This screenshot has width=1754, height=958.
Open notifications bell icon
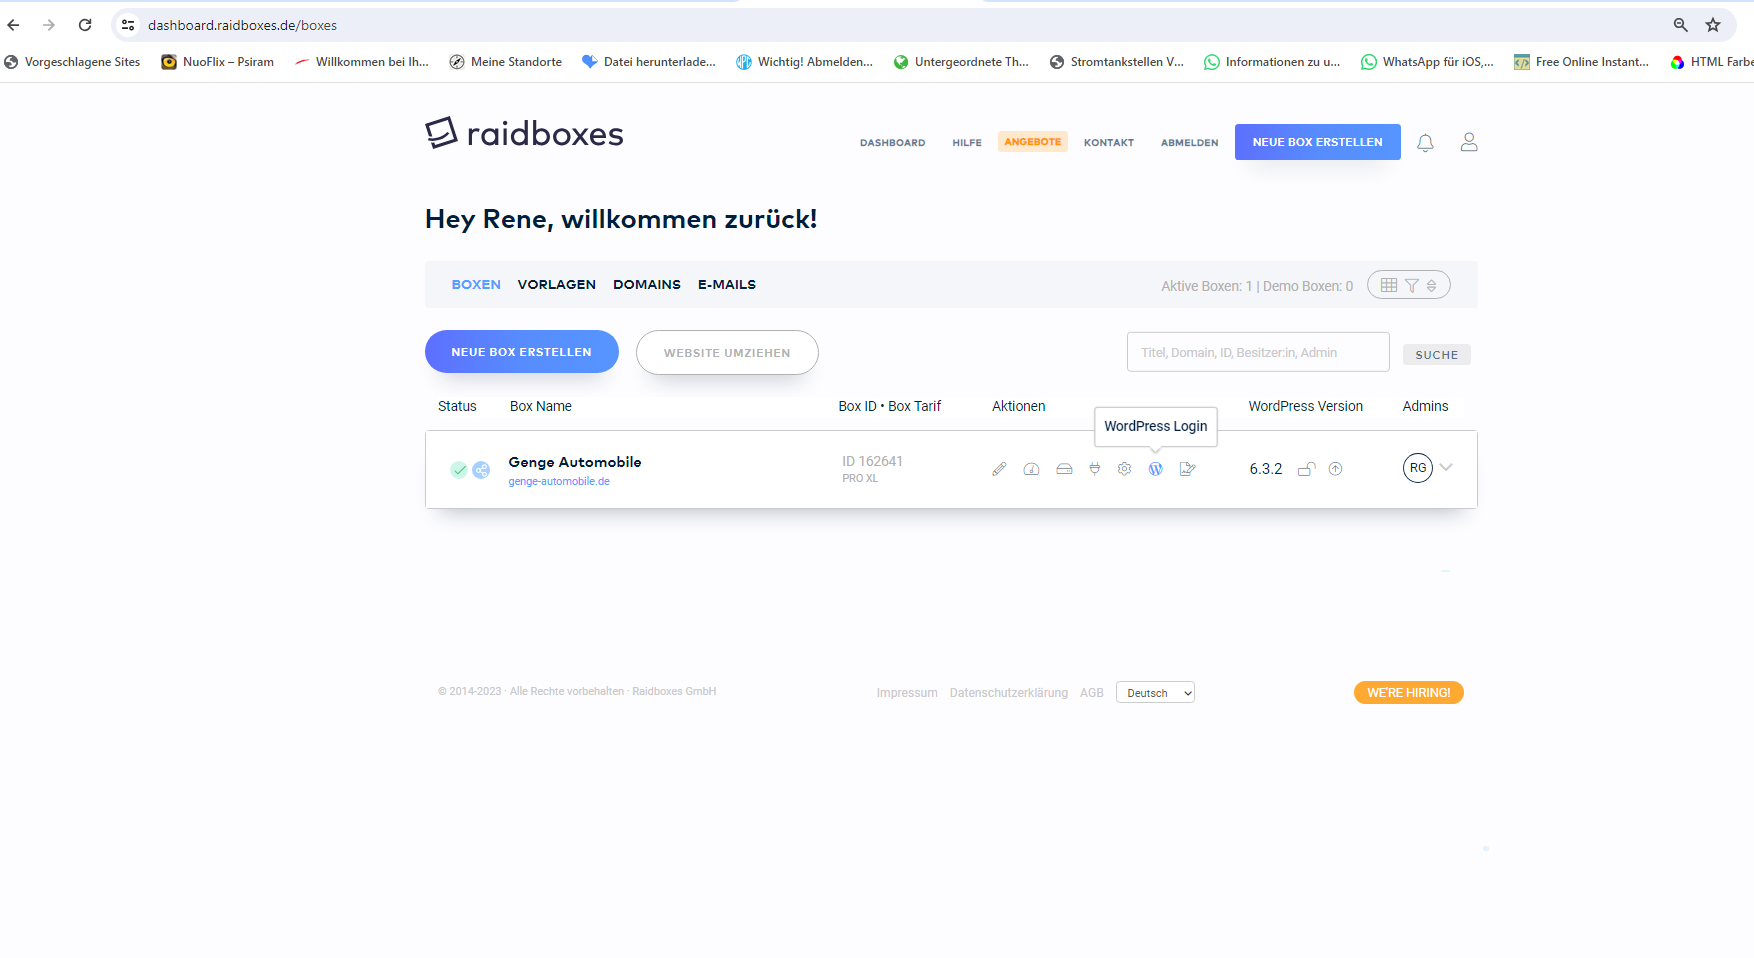click(1425, 143)
